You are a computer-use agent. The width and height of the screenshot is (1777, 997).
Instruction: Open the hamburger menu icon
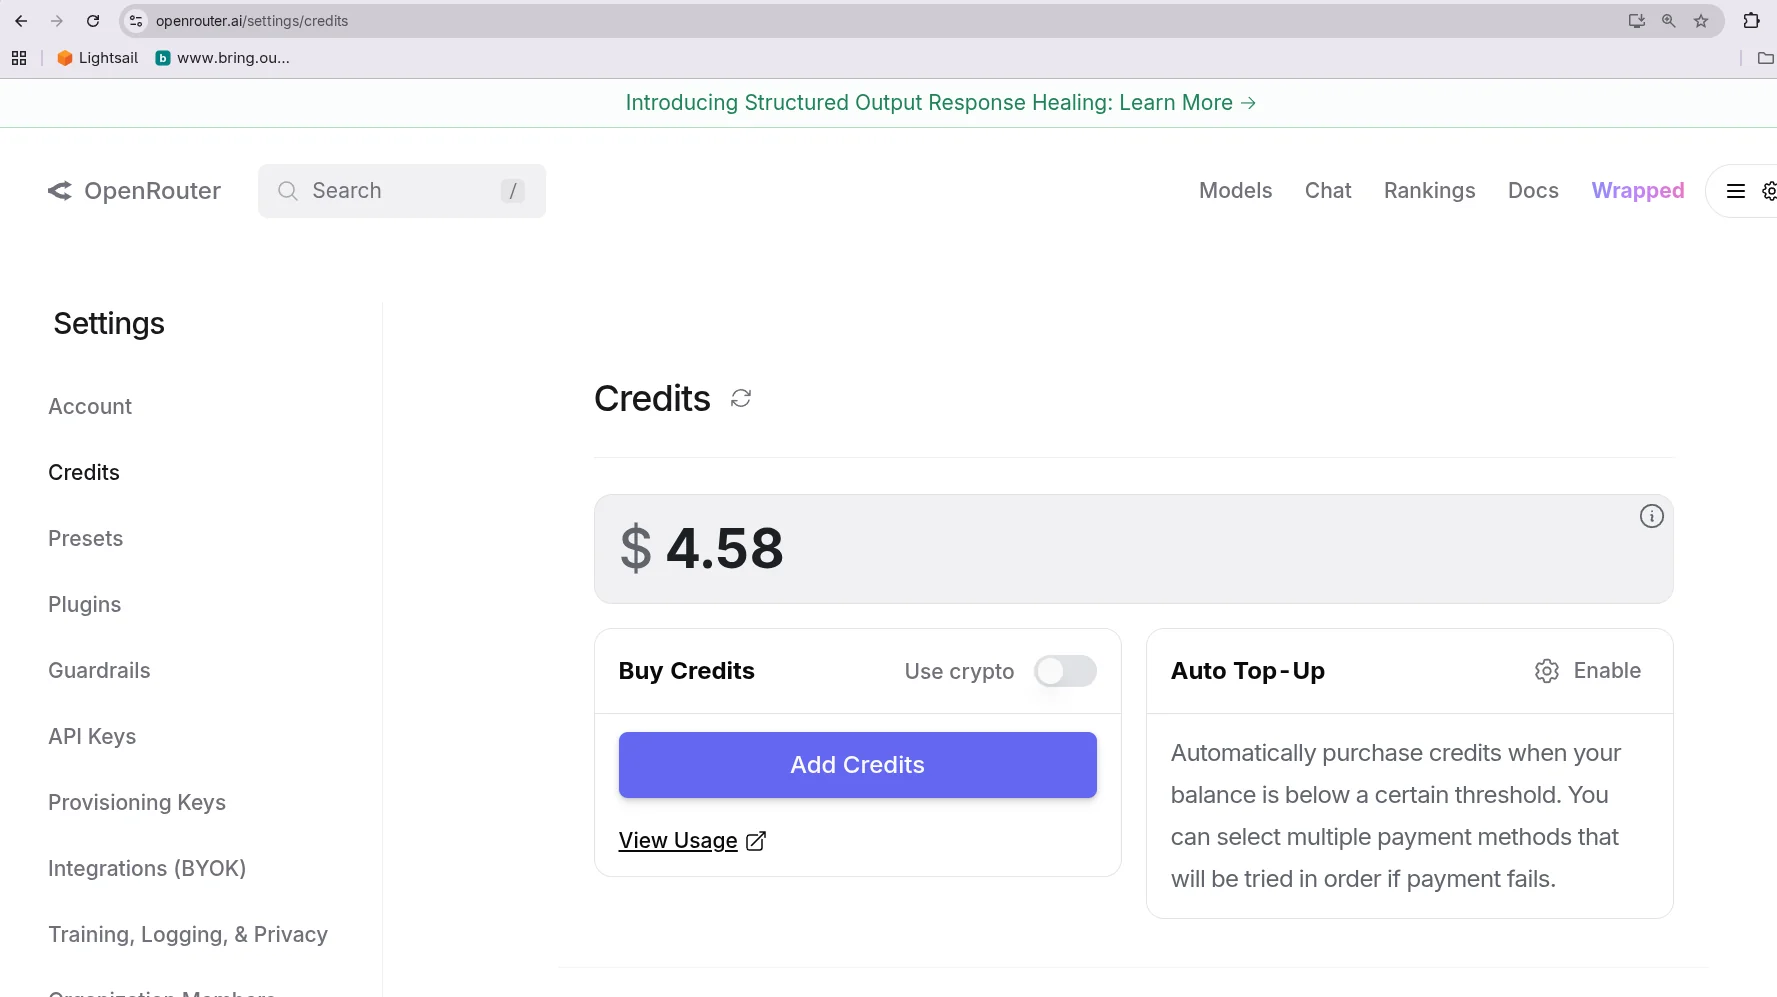[1735, 191]
